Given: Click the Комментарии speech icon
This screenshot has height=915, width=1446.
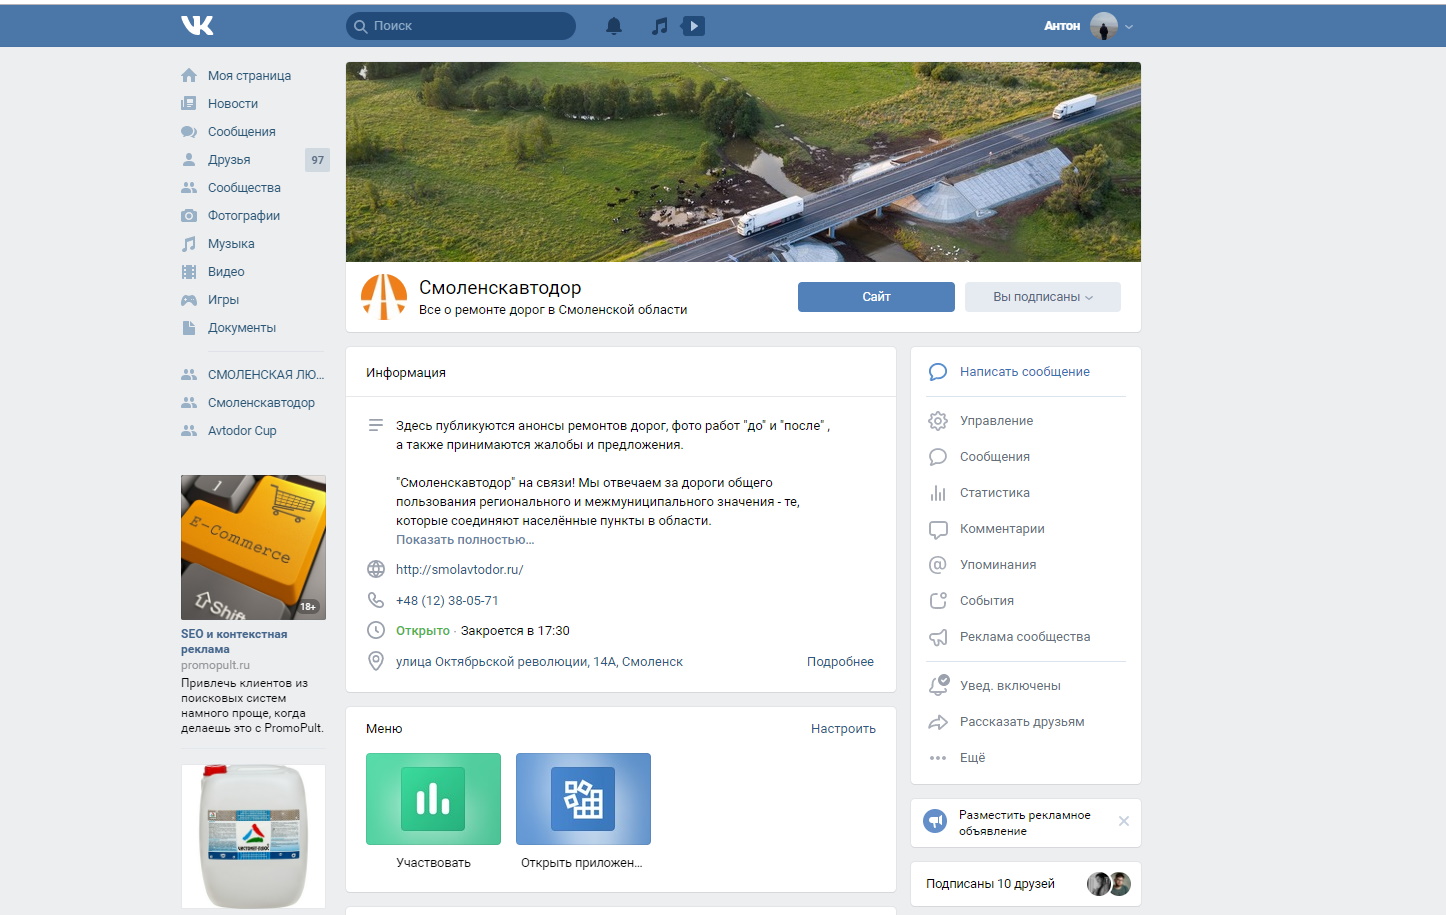Looking at the screenshot, I should [x=938, y=529].
